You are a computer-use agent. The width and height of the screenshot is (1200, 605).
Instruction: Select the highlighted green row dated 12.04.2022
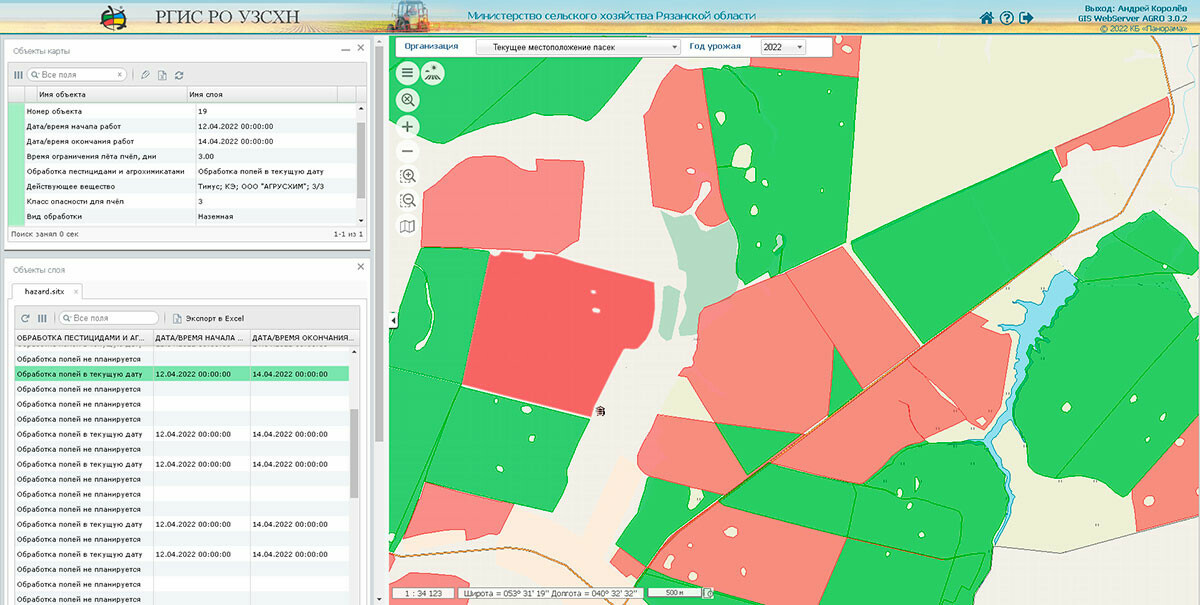coord(180,374)
